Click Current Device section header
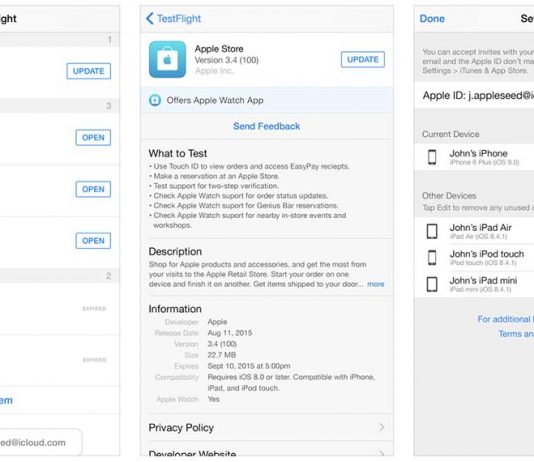534x462 pixels. [451, 134]
